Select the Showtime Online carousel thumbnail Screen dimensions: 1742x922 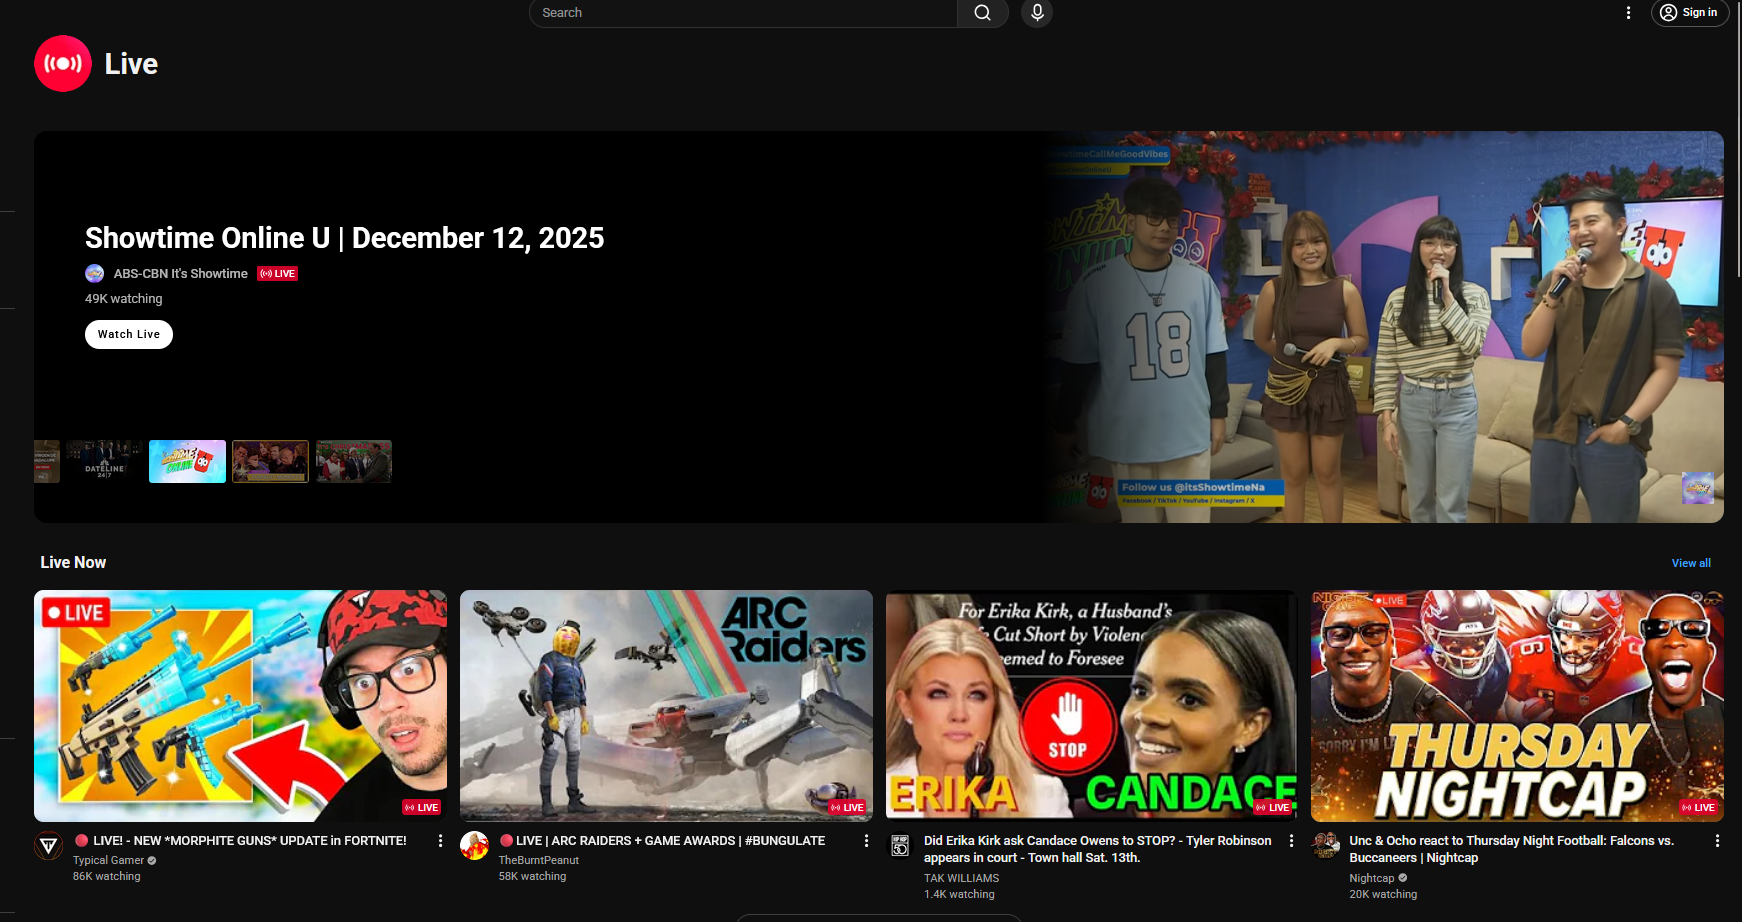click(188, 462)
